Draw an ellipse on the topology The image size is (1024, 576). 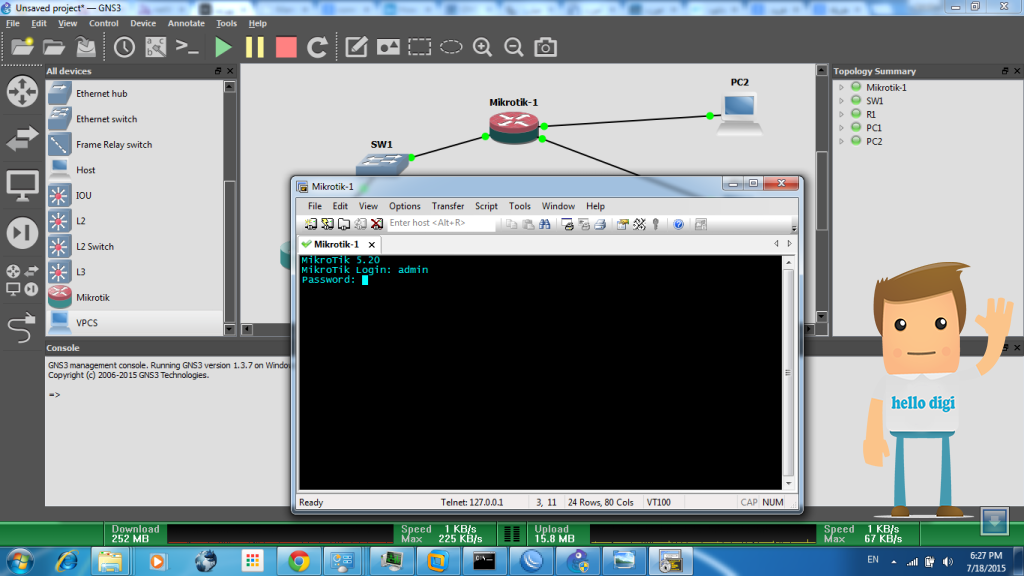451,47
